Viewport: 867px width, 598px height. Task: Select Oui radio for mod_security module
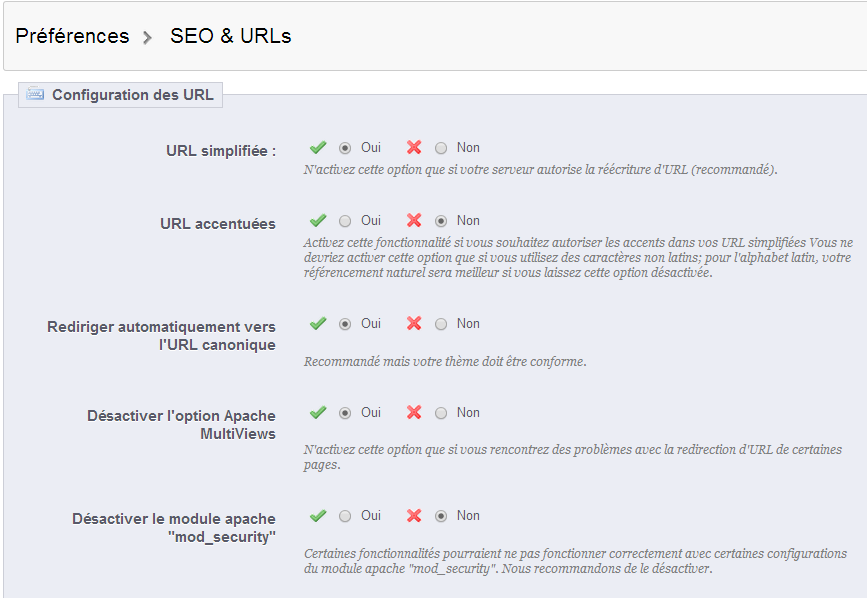(x=345, y=516)
